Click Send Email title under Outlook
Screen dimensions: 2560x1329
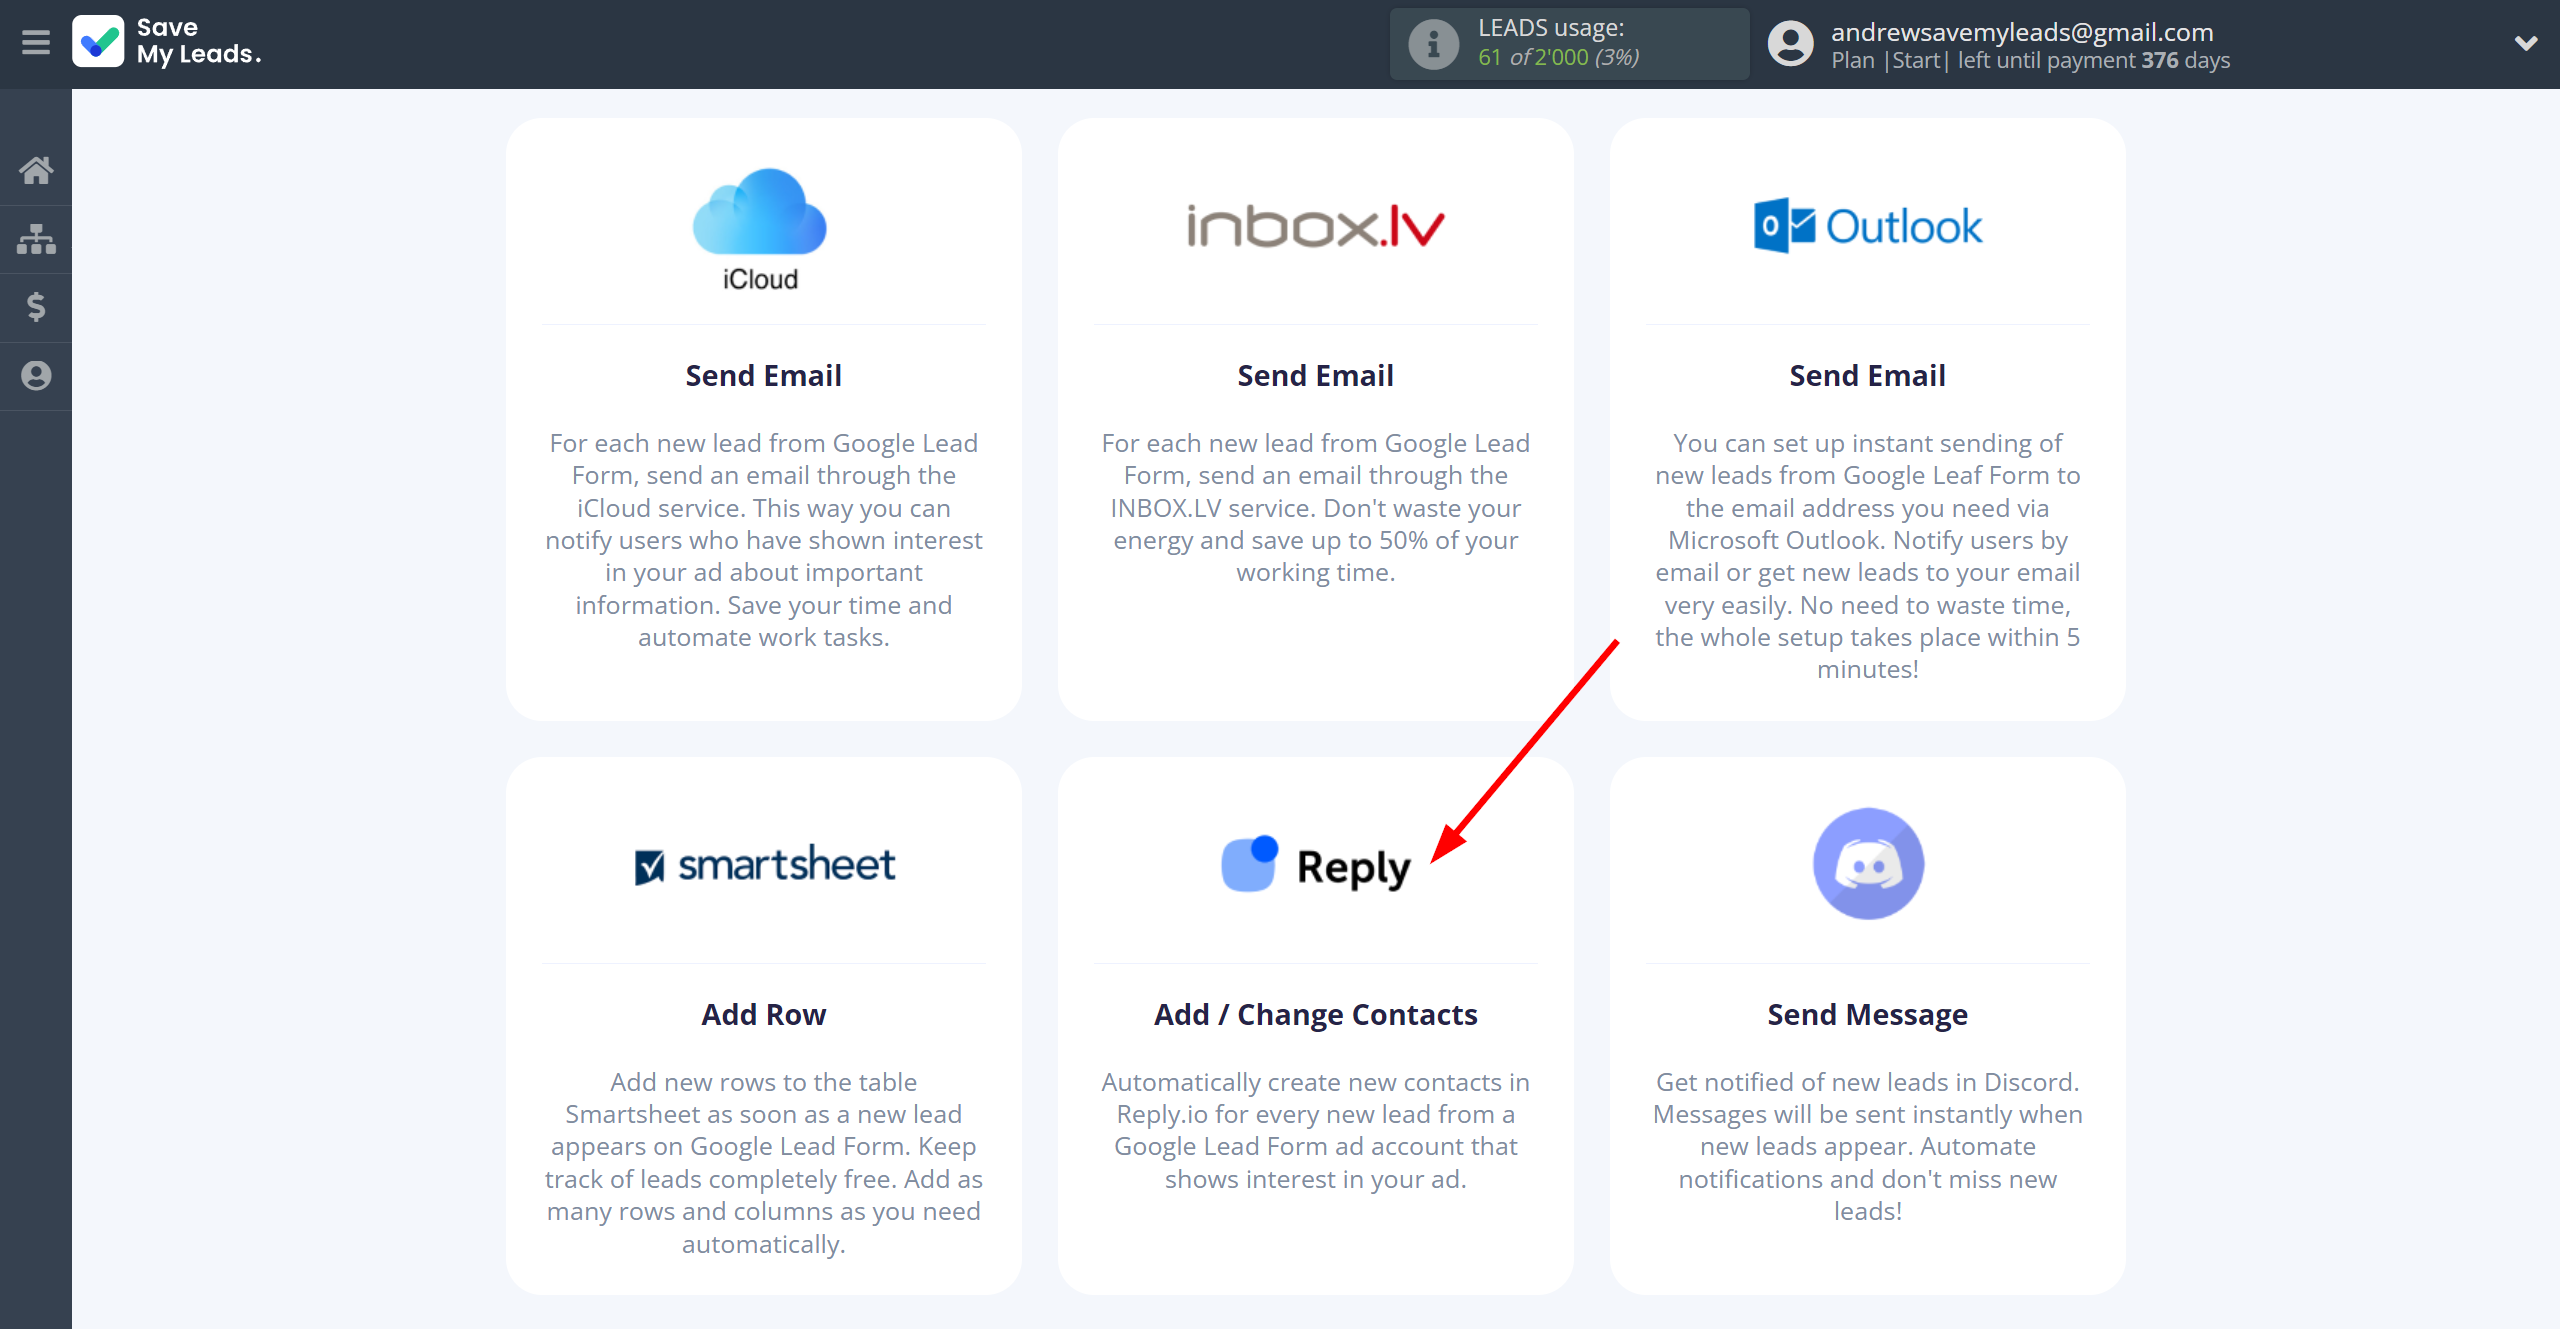[1867, 376]
